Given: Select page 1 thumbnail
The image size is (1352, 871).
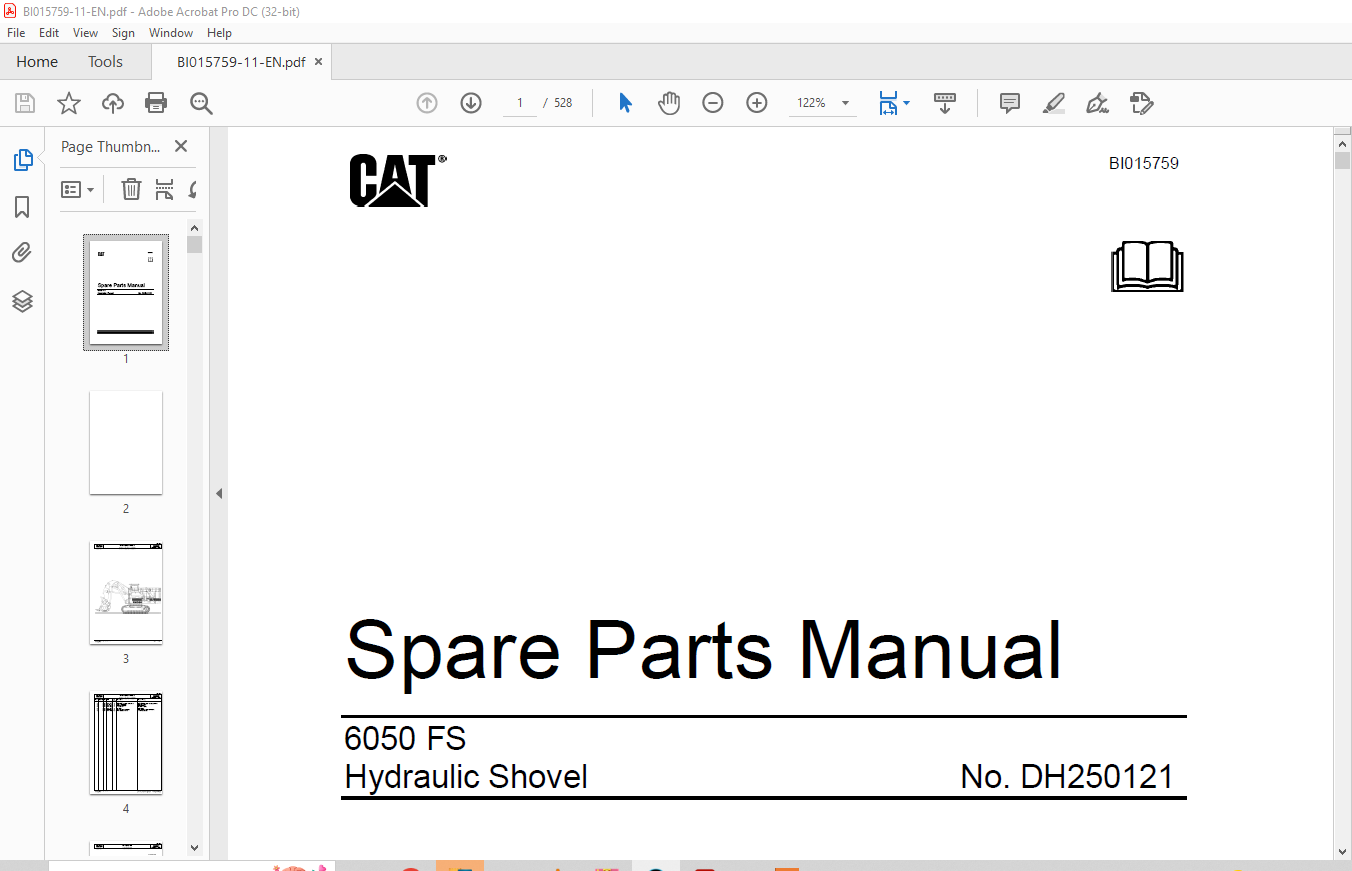Looking at the screenshot, I should coord(126,293).
